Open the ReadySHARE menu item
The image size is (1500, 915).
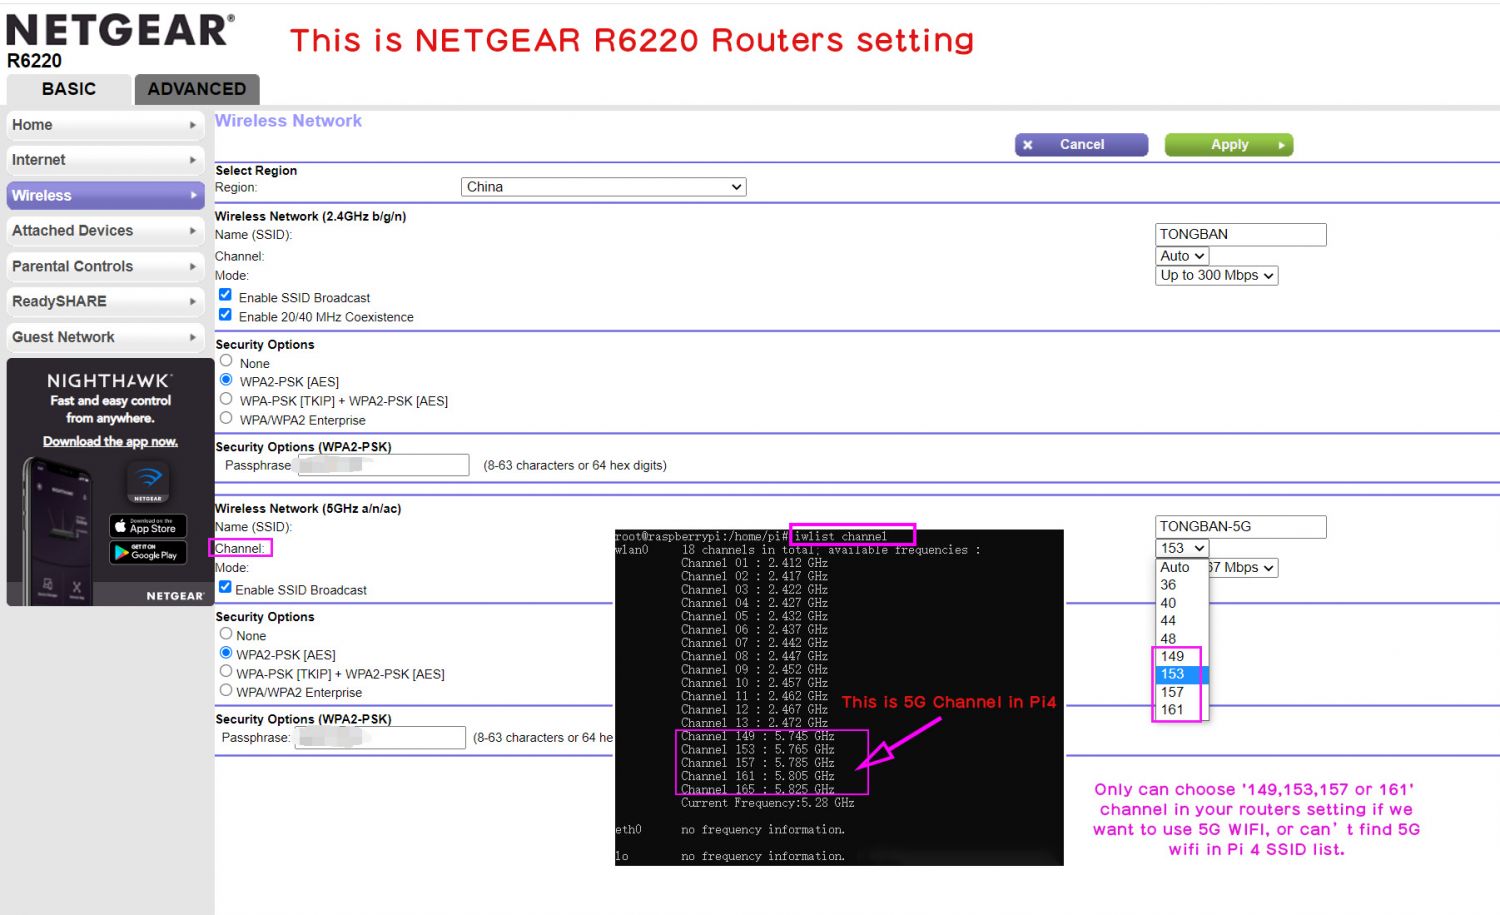[x=105, y=301]
